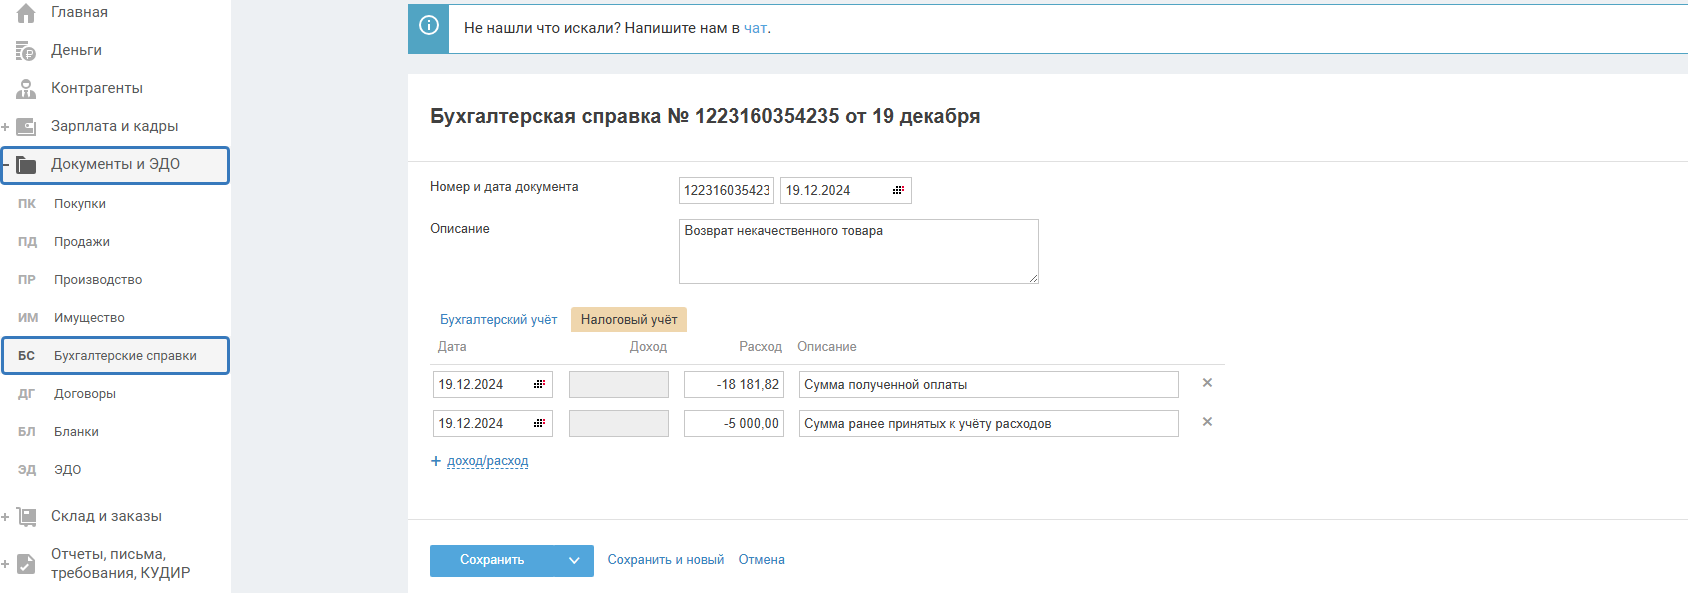Open Бухгалтерские справки in sidebar
The image size is (1688, 593).
pyautogui.click(x=125, y=356)
